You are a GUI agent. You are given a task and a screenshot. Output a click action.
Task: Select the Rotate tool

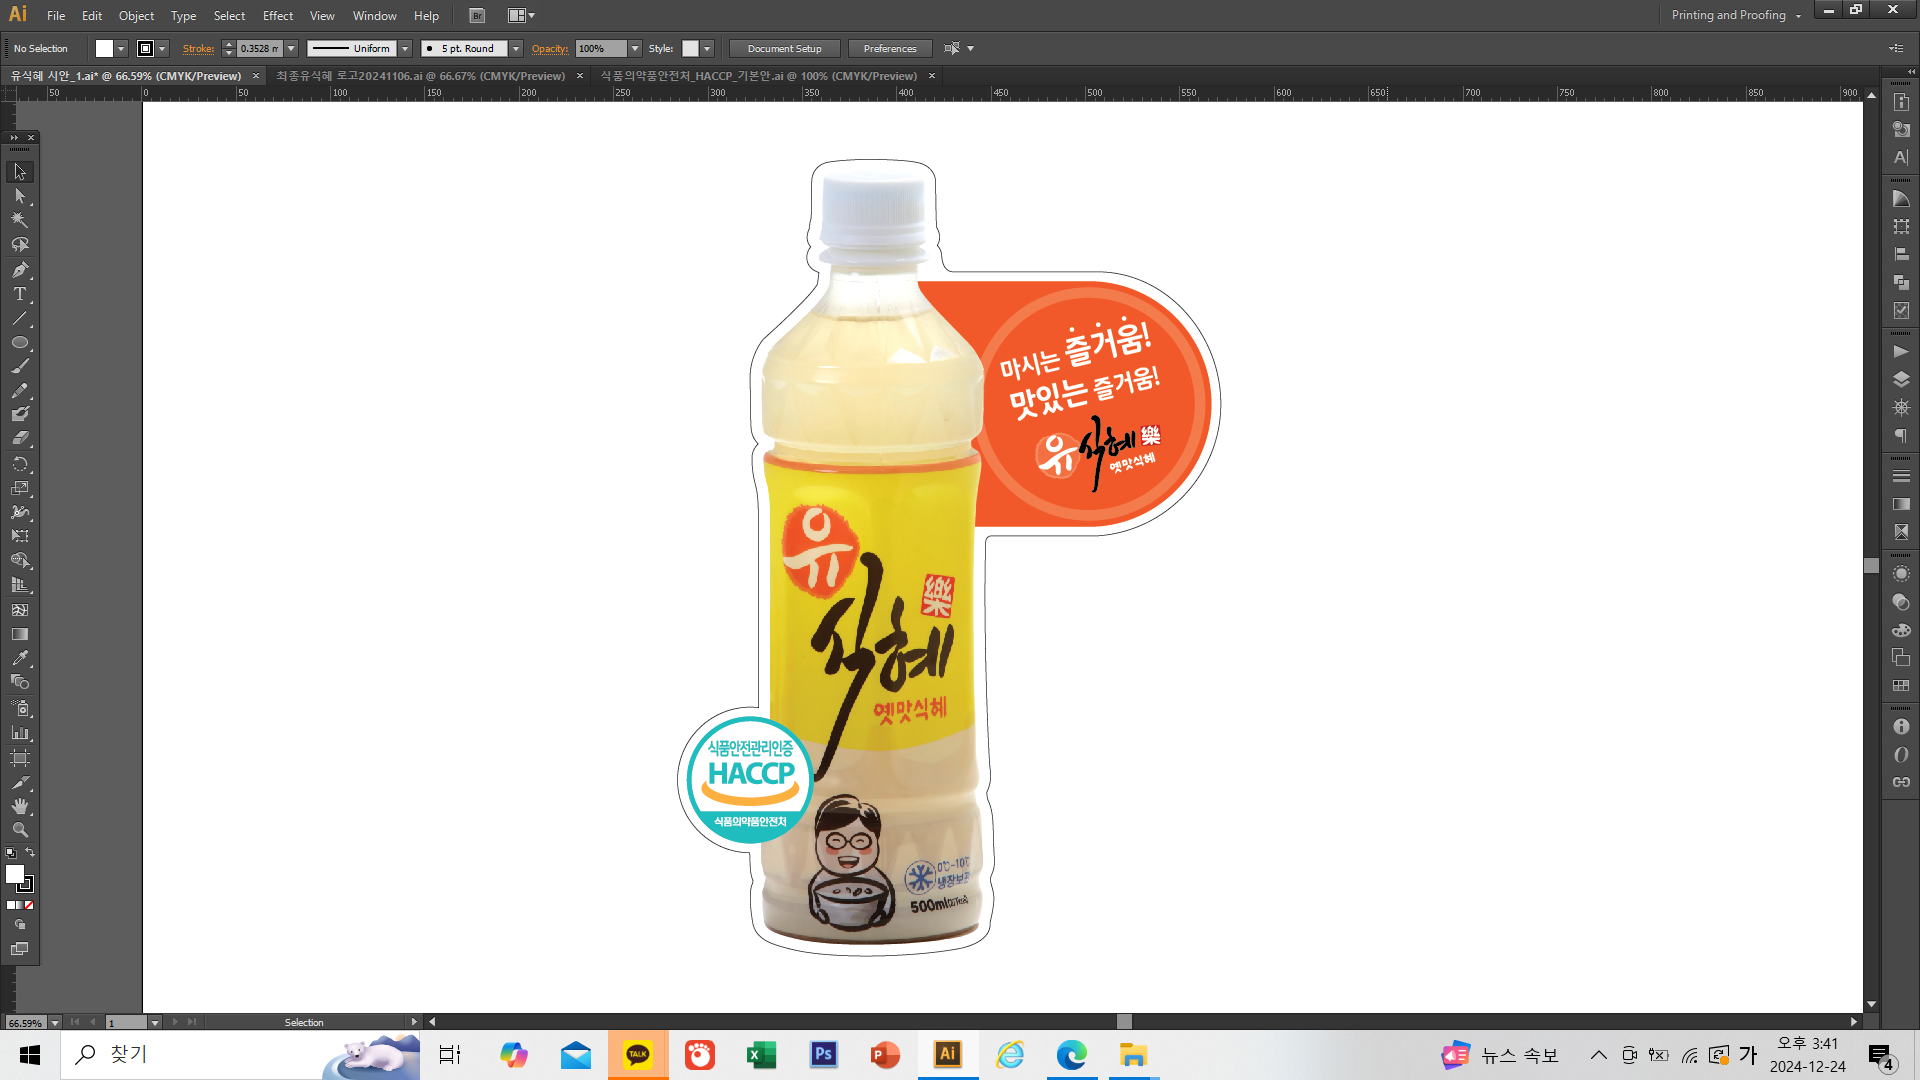tap(20, 464)
